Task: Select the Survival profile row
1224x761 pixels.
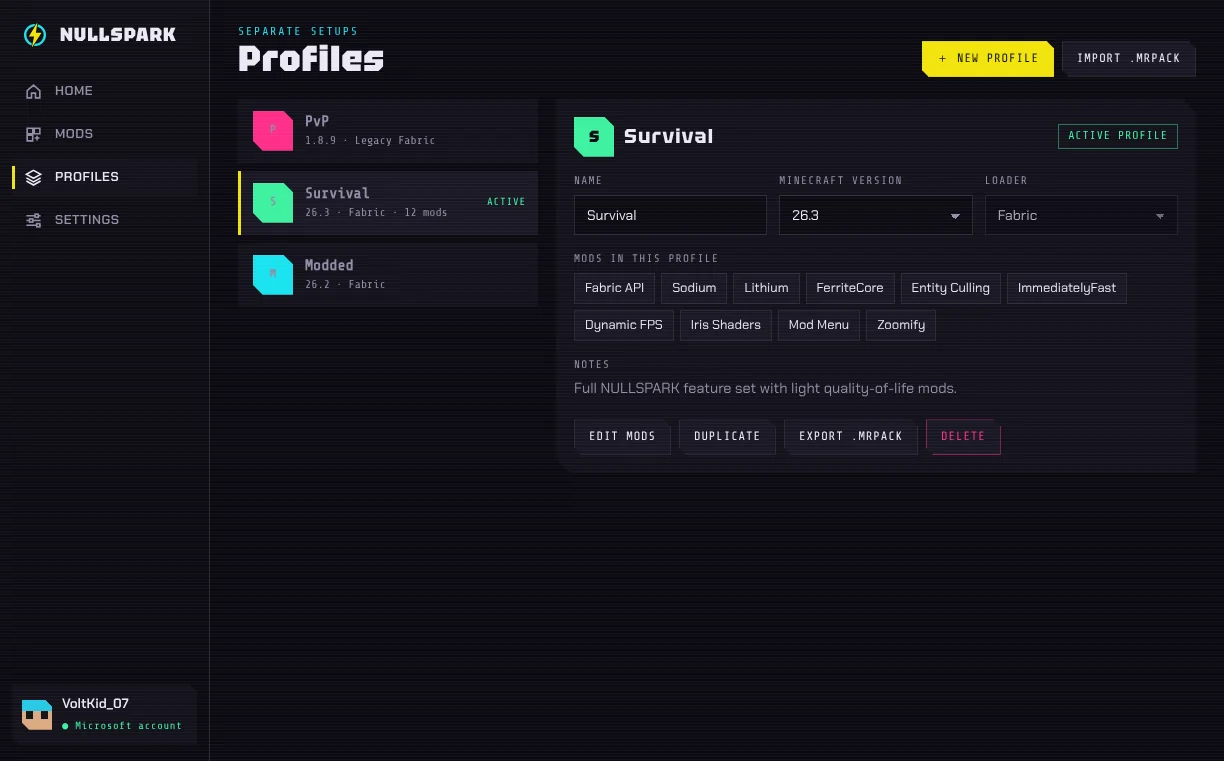Action: (x=388, y=203)
